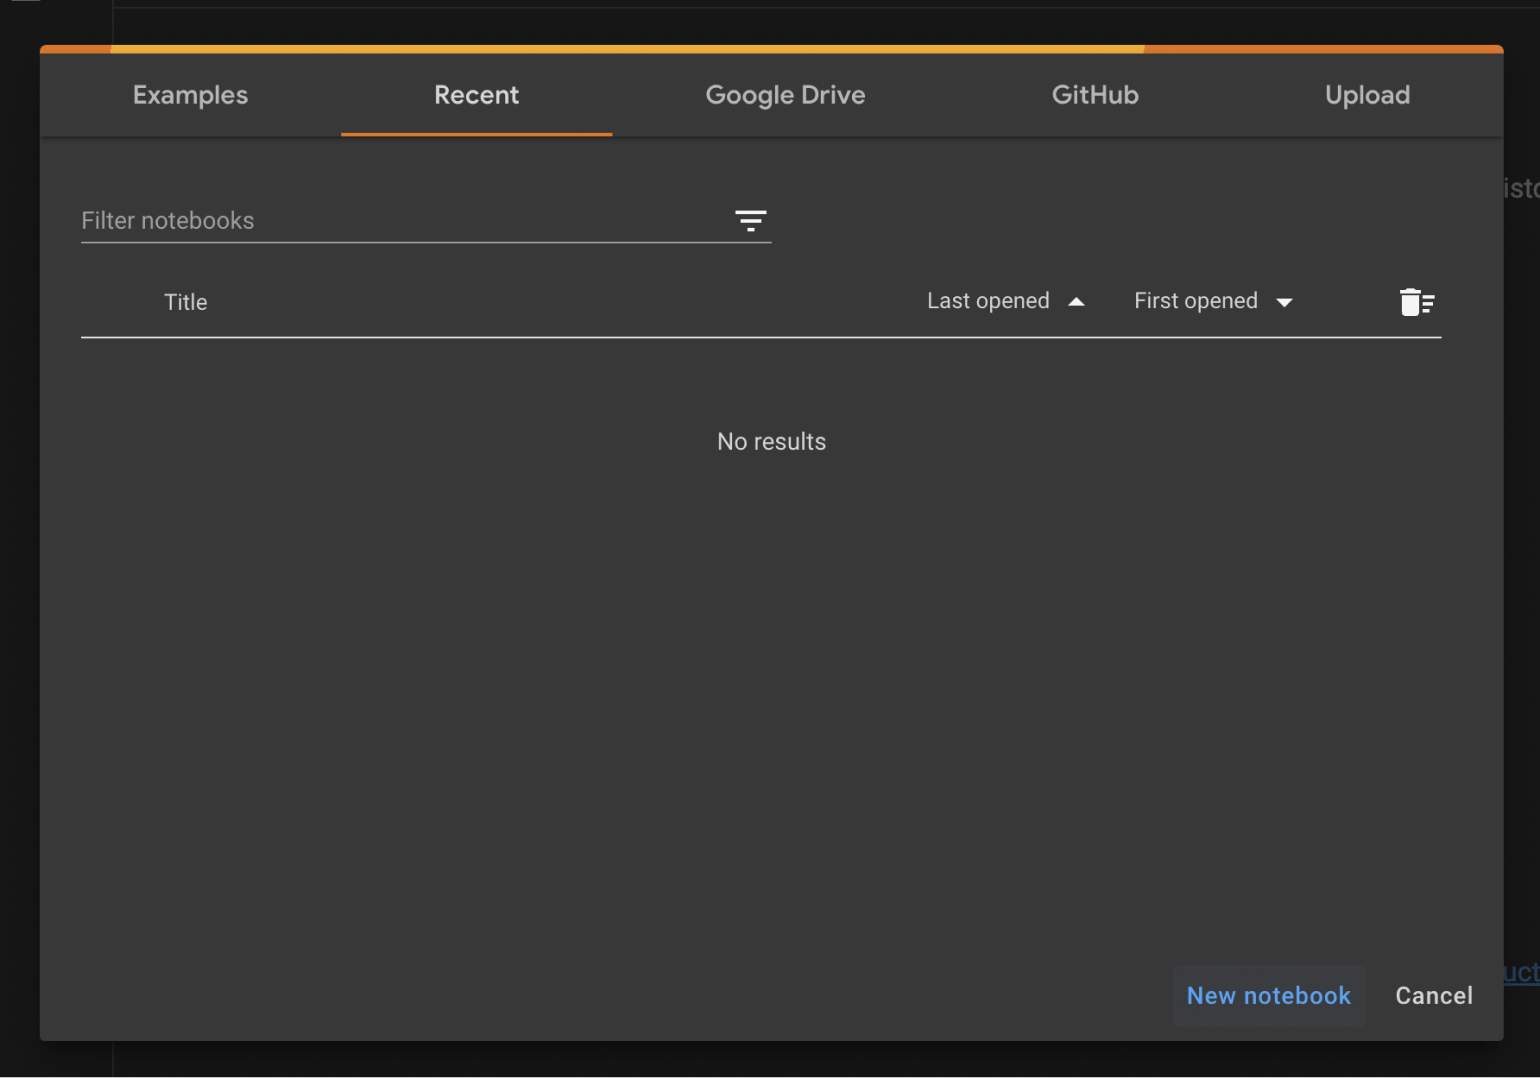Open the Google Drive tab

point(785,95)
